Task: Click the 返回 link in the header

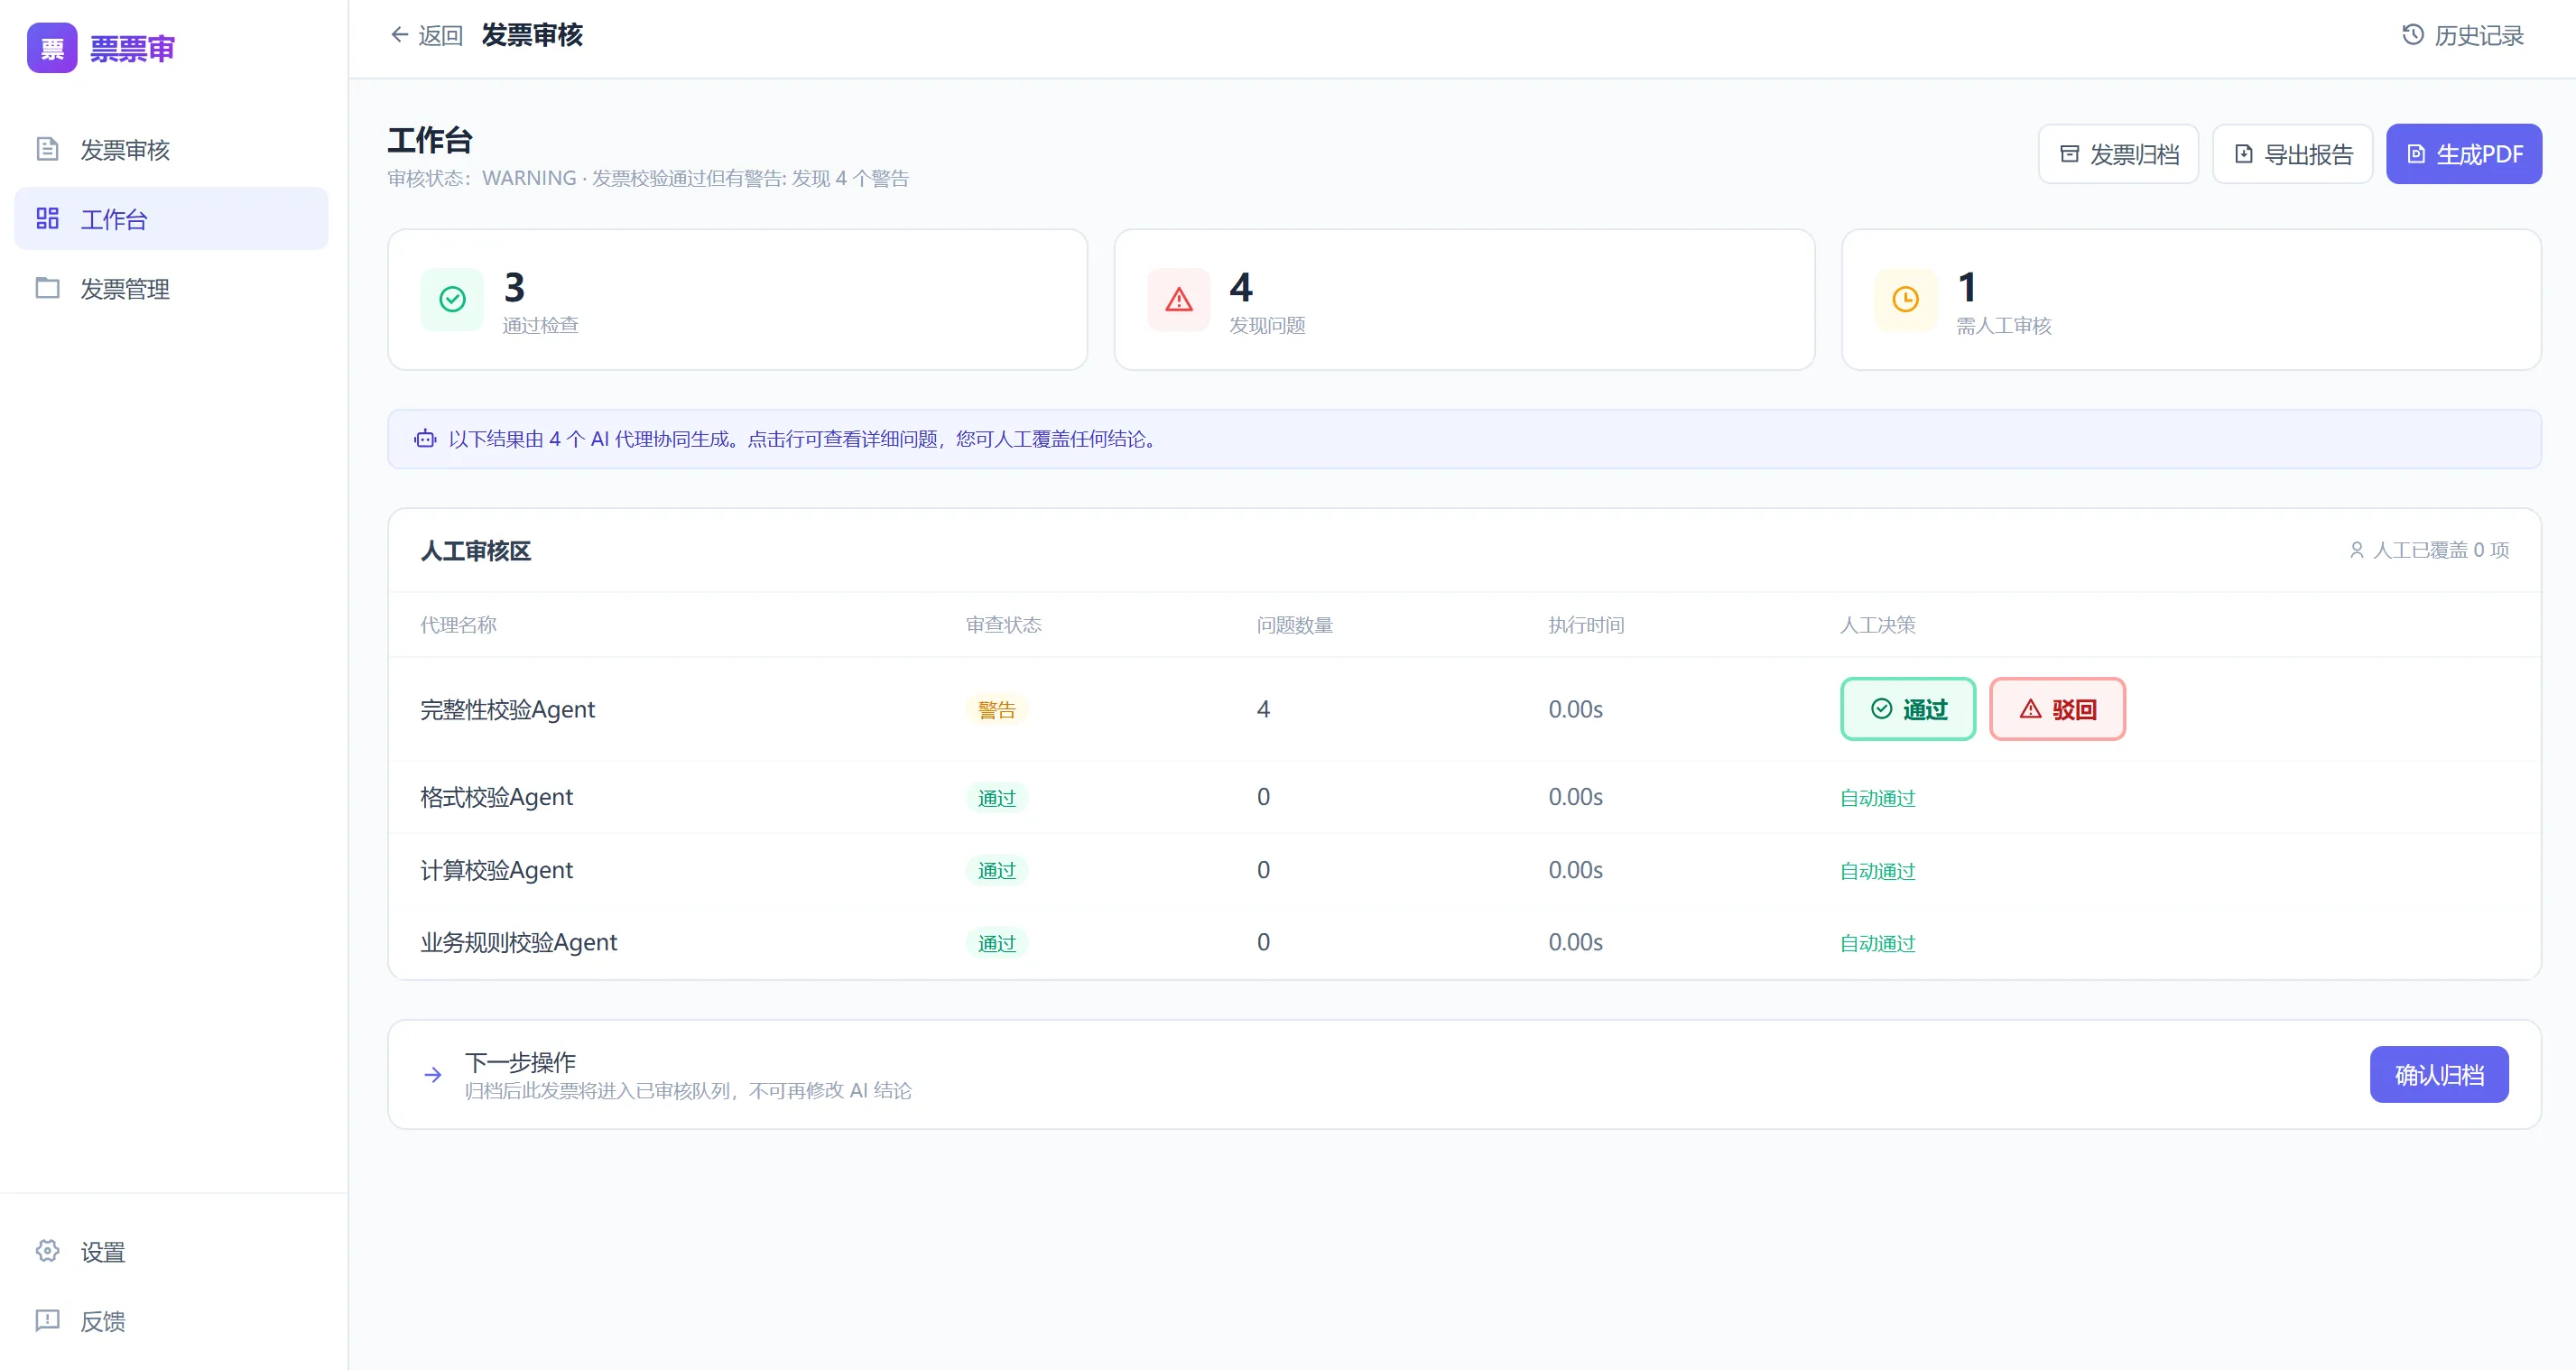Action: (426, 35)
